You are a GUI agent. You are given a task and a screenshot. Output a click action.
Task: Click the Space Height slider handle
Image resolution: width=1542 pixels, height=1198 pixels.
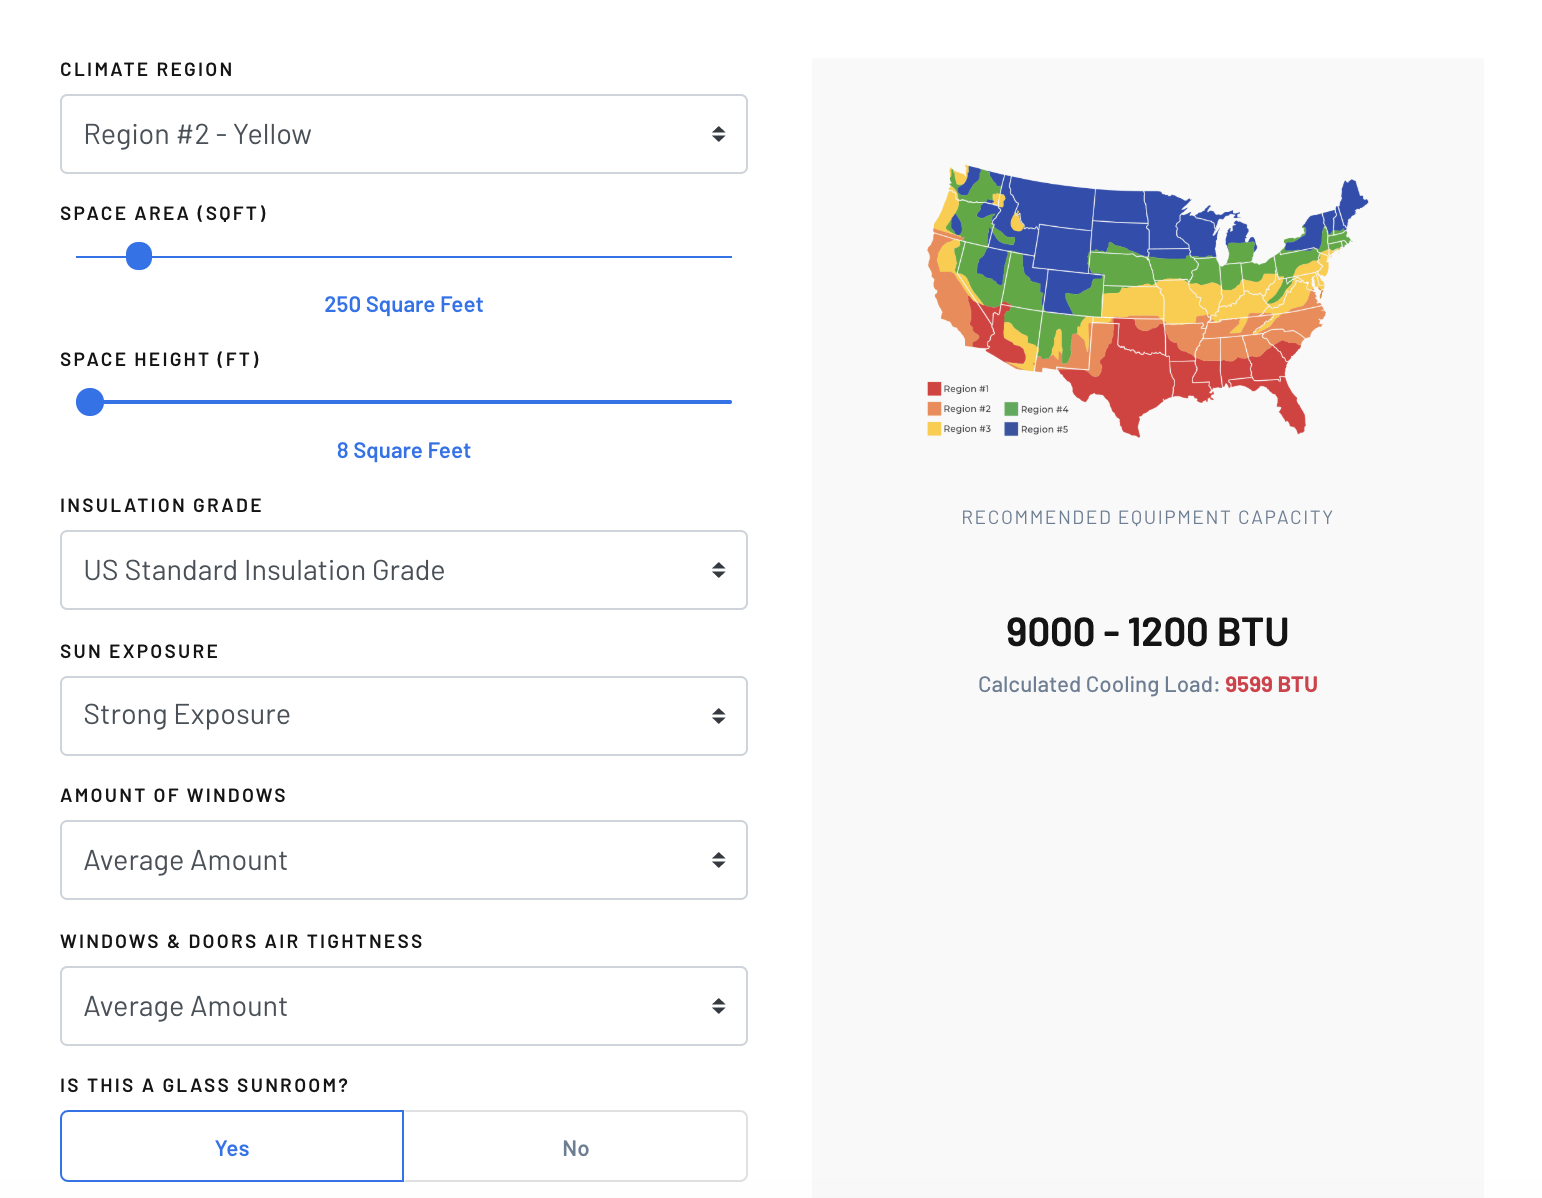pyautogui.click(x=90, y=402)
